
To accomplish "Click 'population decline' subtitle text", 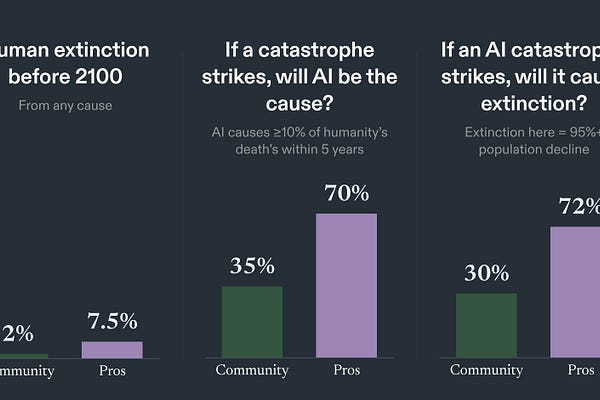I will [x=534, y=149].
